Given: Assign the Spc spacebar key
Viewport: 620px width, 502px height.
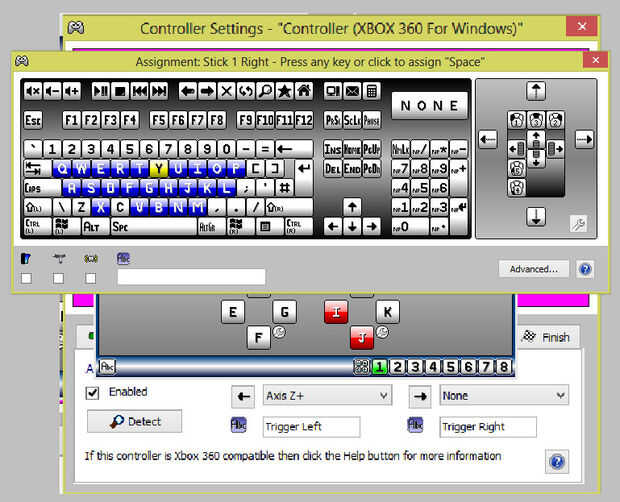Looking at the screenshot, I should point(154,226).
